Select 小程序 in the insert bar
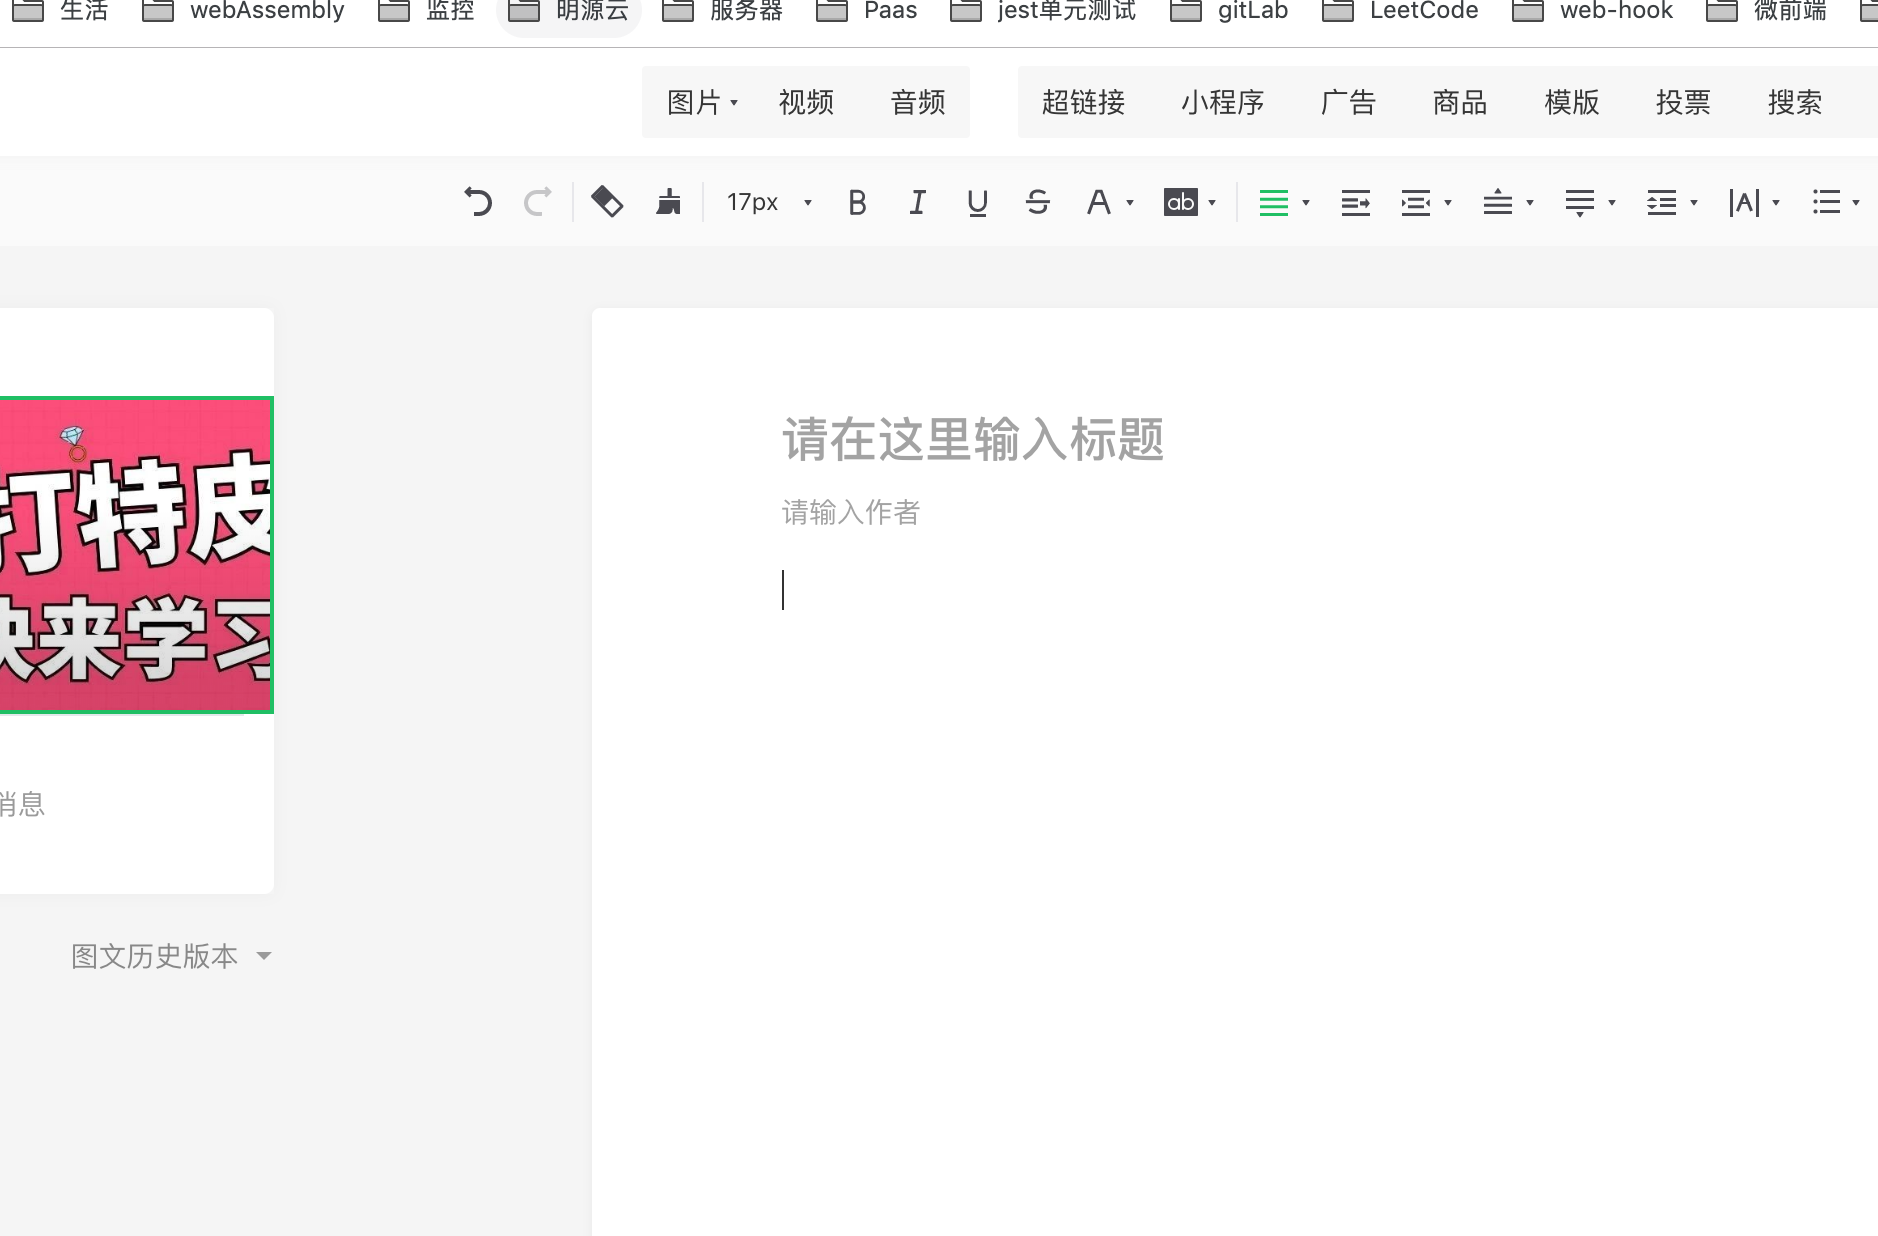The image size is (1878, 1236). coord(1222,102)
